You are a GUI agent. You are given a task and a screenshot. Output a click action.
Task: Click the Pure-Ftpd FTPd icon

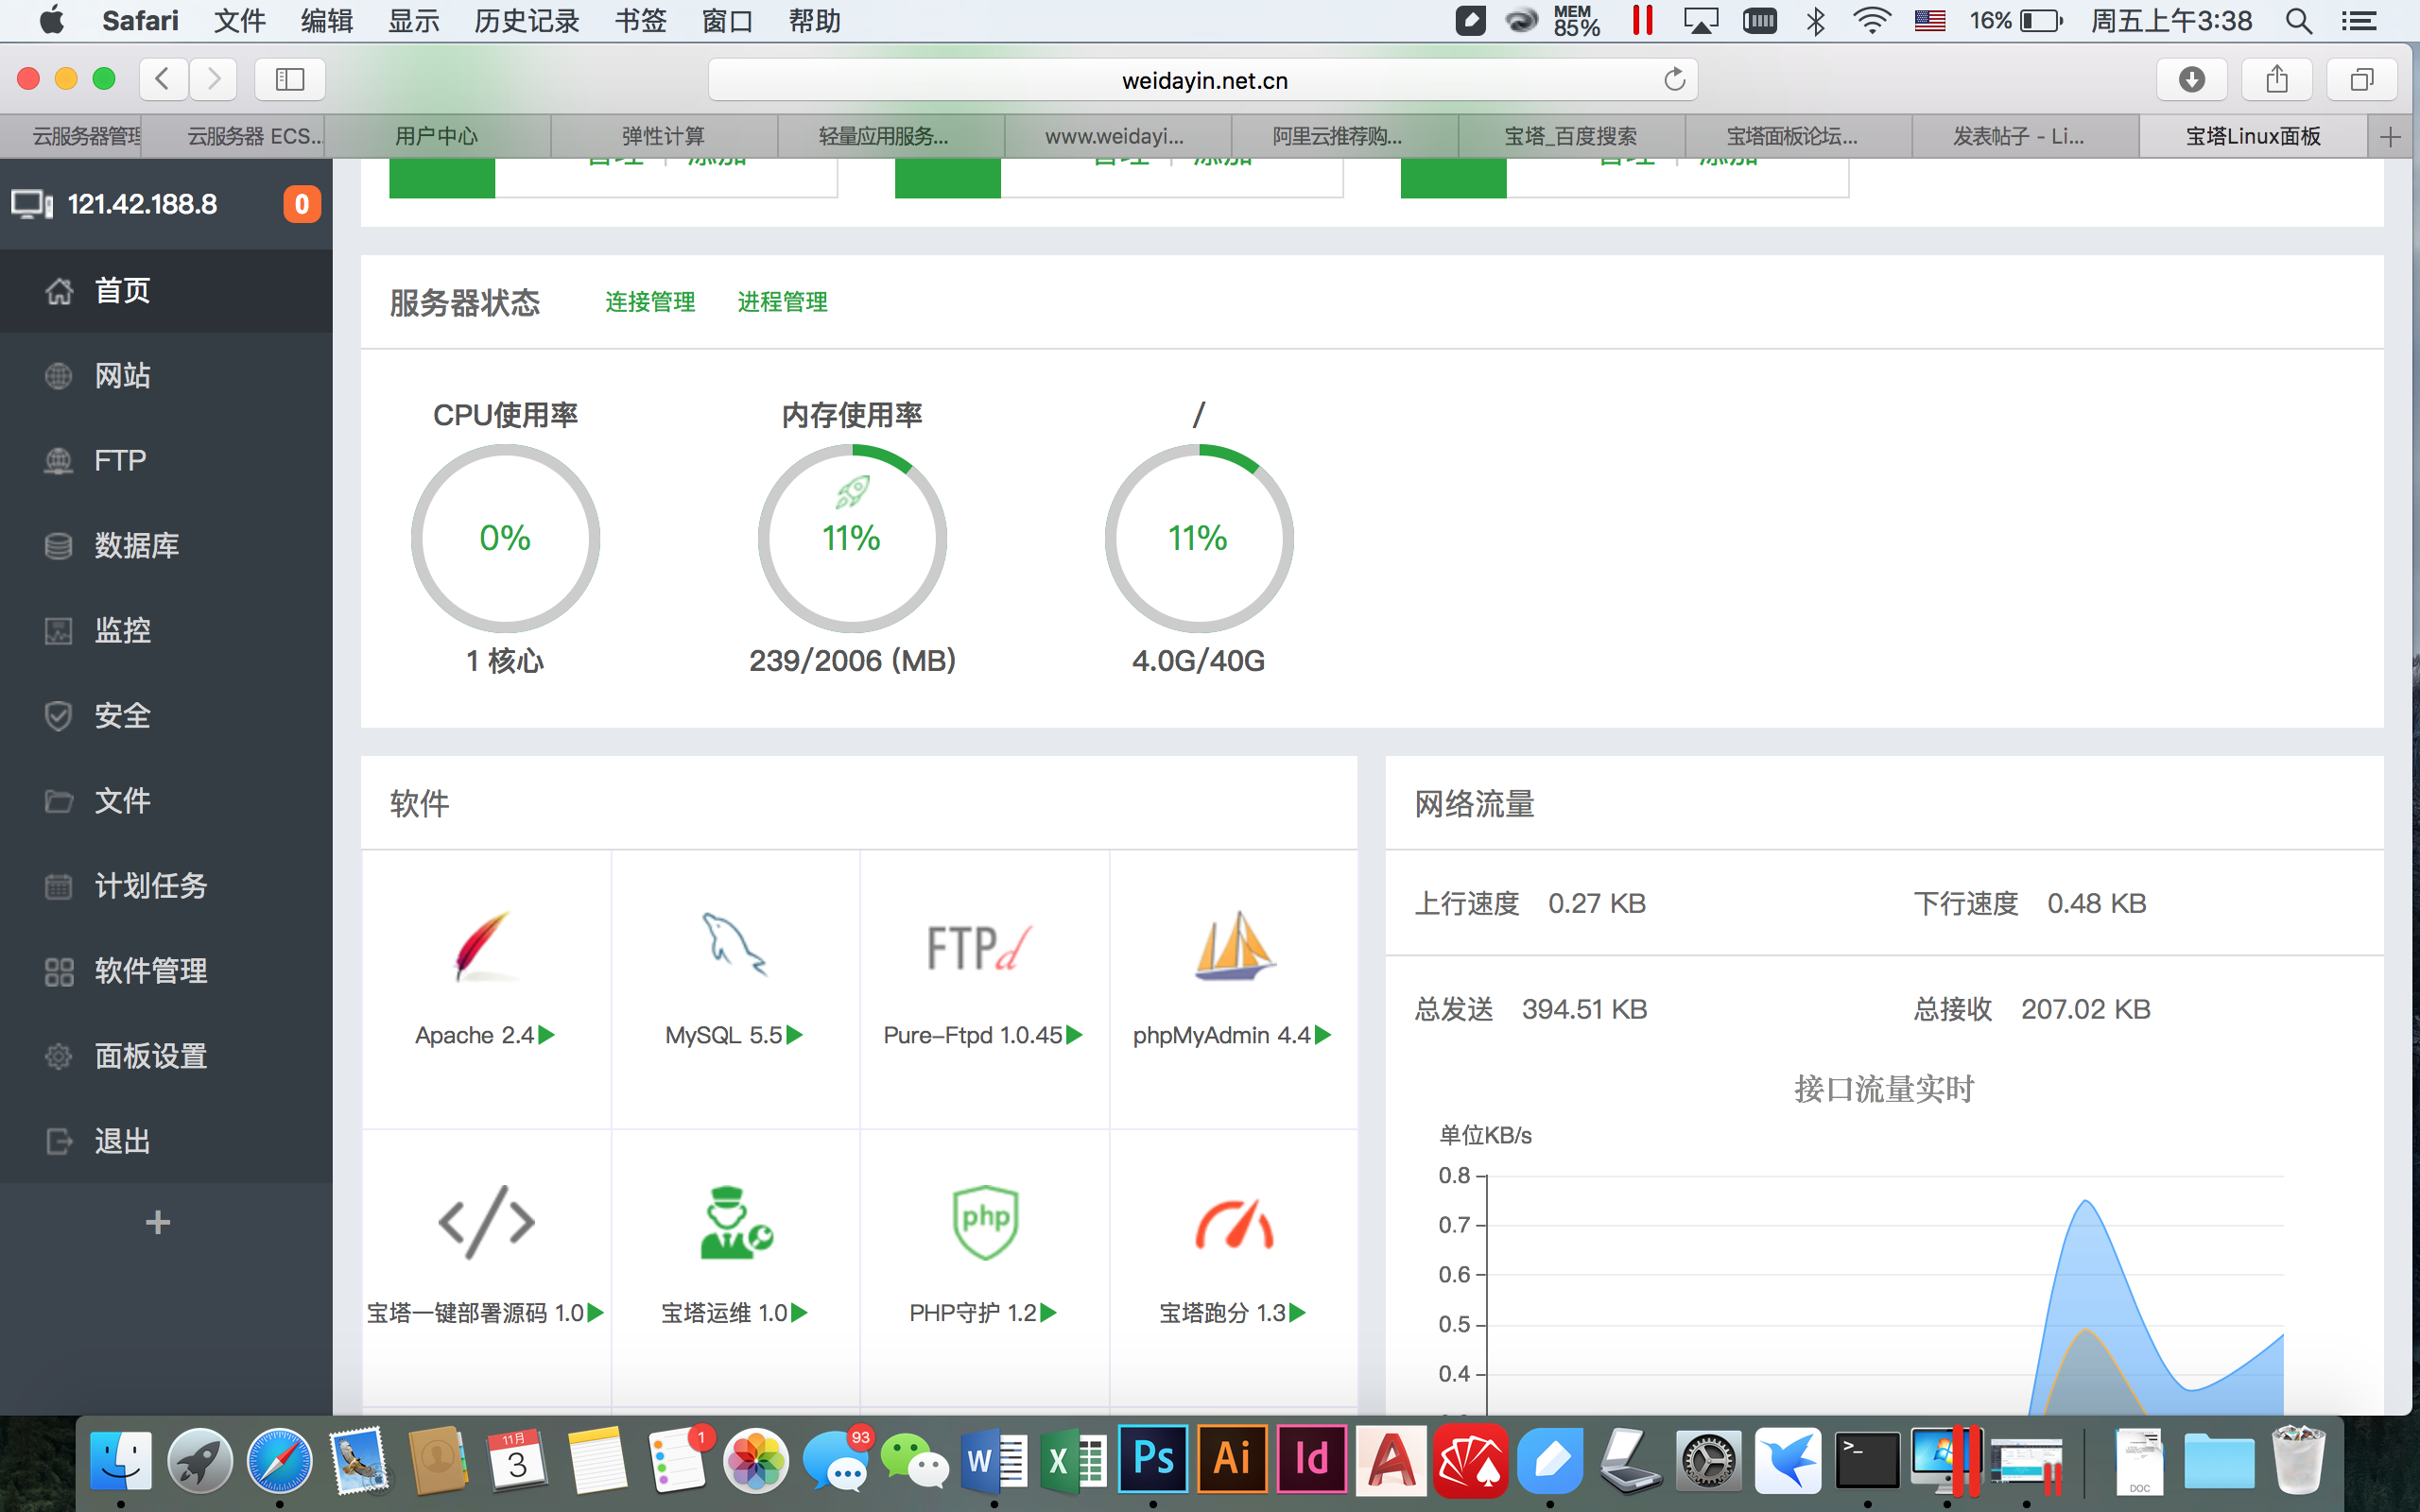click(980, 948)
